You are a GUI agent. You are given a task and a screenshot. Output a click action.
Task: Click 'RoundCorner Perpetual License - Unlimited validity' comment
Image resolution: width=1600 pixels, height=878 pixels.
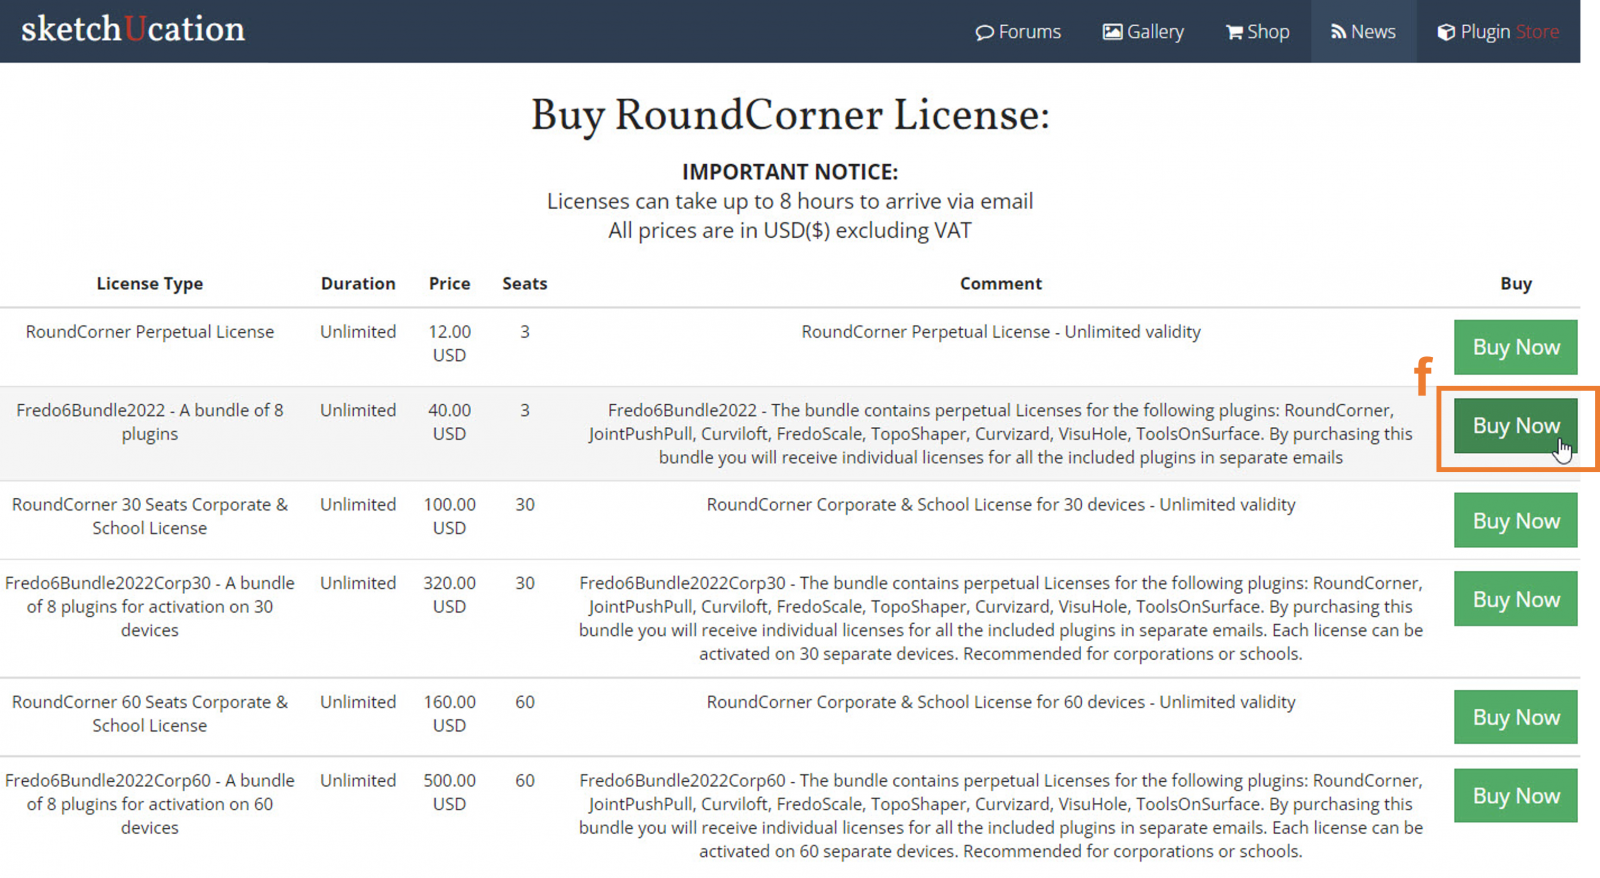point(1001,332)
